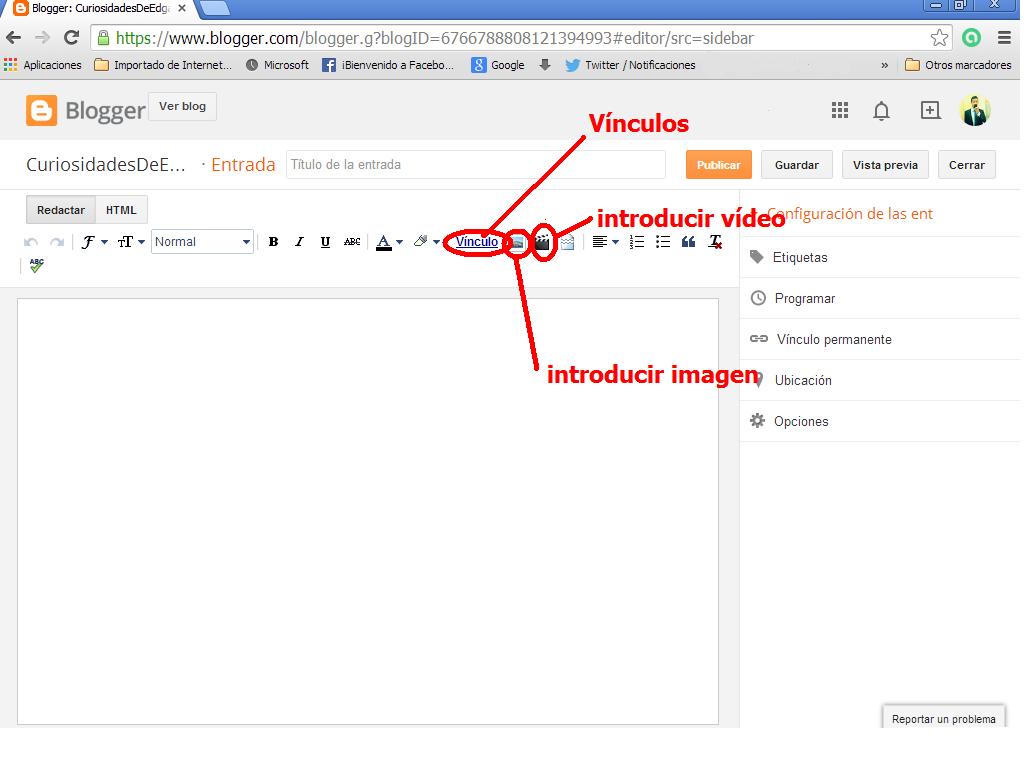
Task: Go back in browser history
Action: point(14,38)
